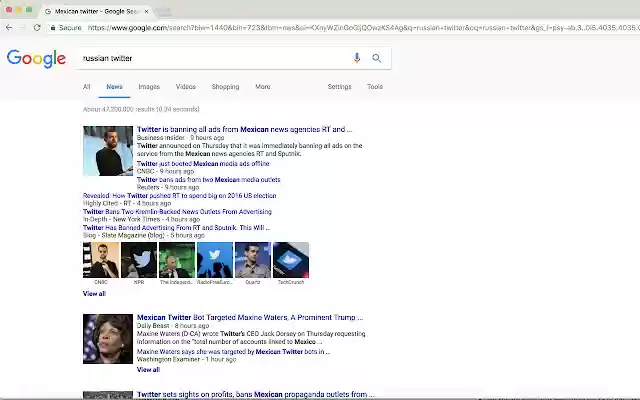Screen dimensions: 640x400
Task: Click the Jack Dorsey article thumbnail
Action: [108, 151]
